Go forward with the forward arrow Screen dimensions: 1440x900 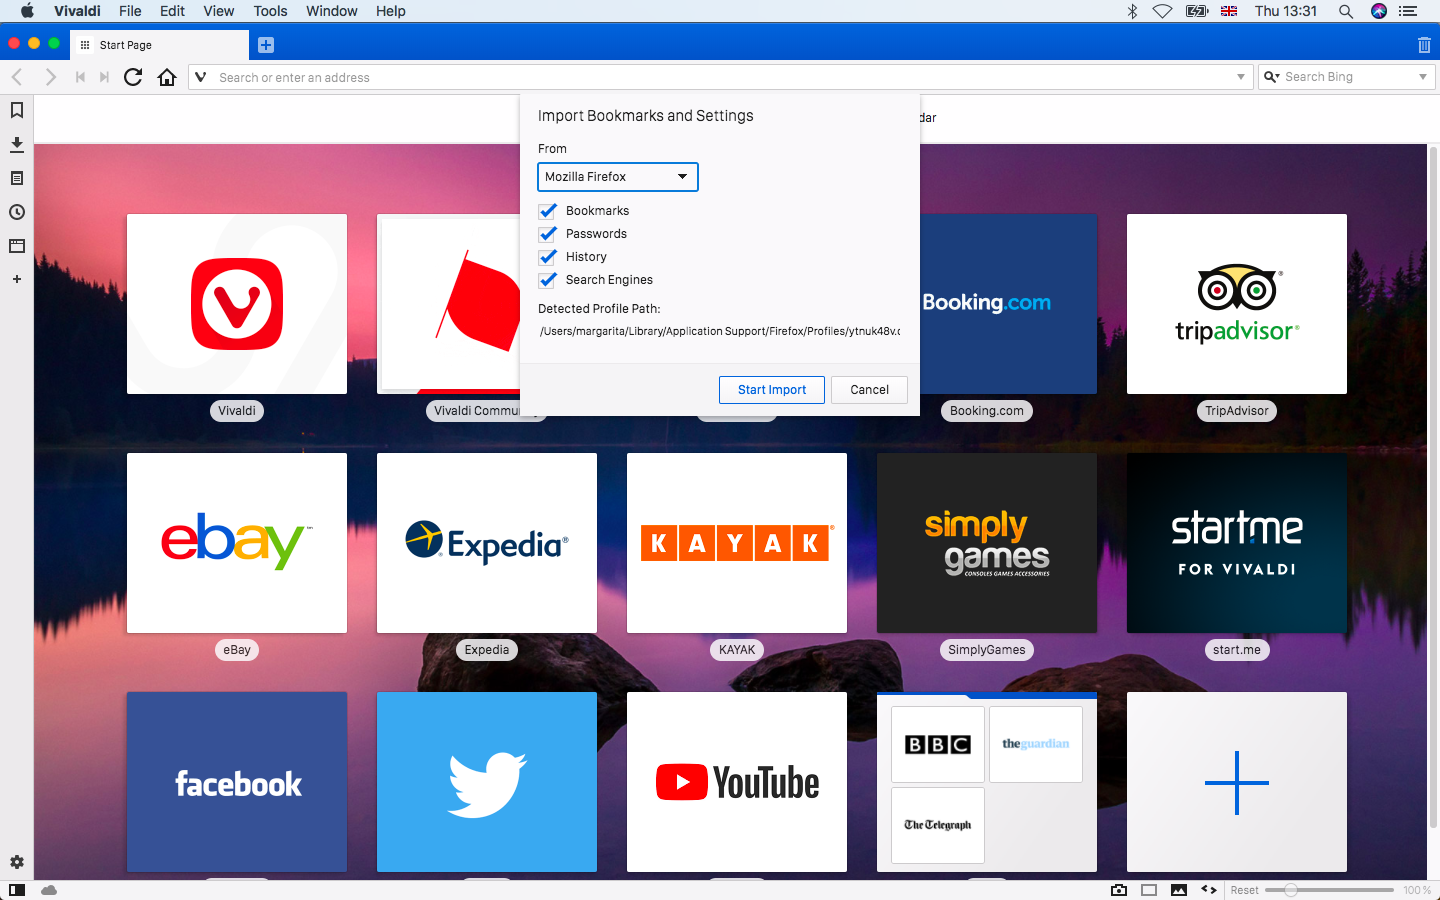(50, 77)
